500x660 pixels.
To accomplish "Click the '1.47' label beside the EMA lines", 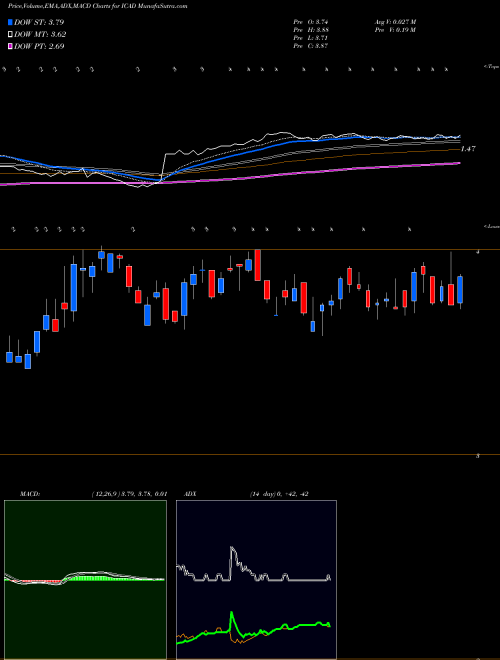I will click(468, 149).
